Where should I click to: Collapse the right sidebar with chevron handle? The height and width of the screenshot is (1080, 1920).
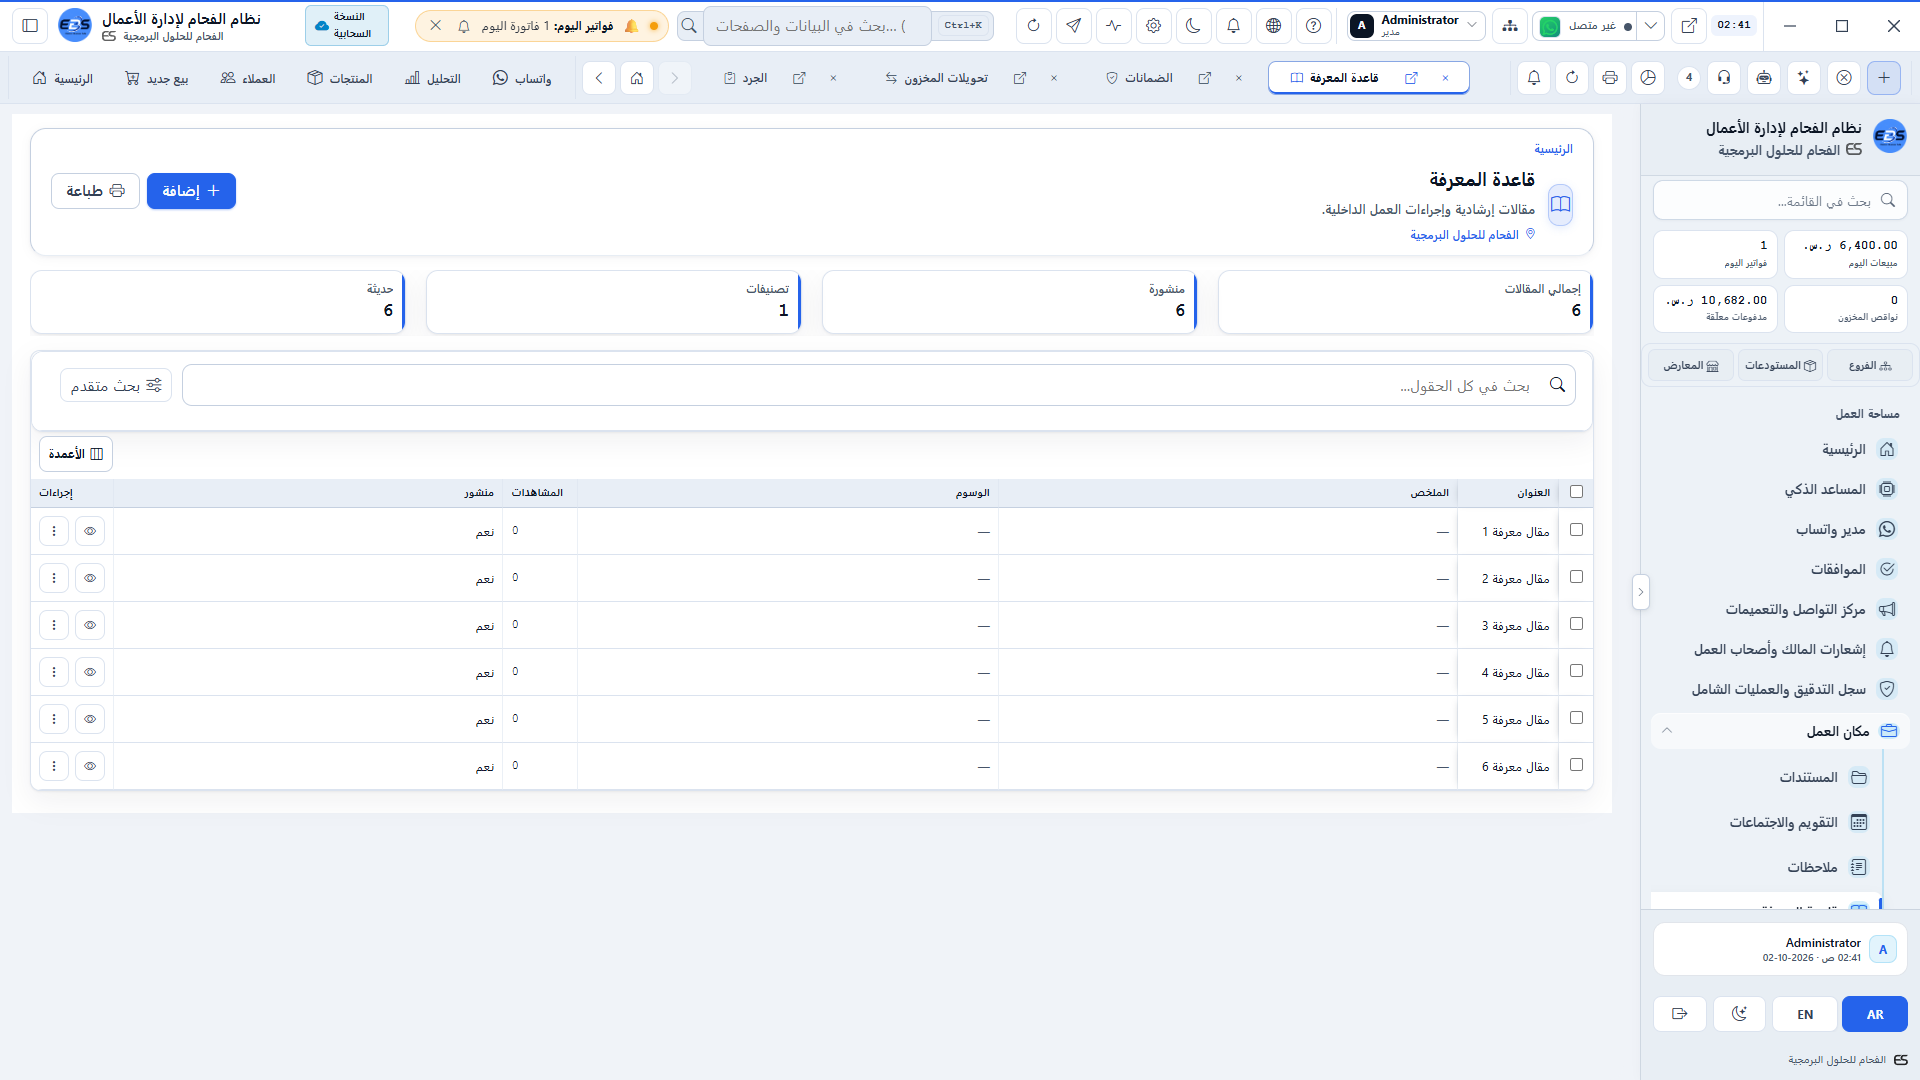click(x=1640, y=592)
